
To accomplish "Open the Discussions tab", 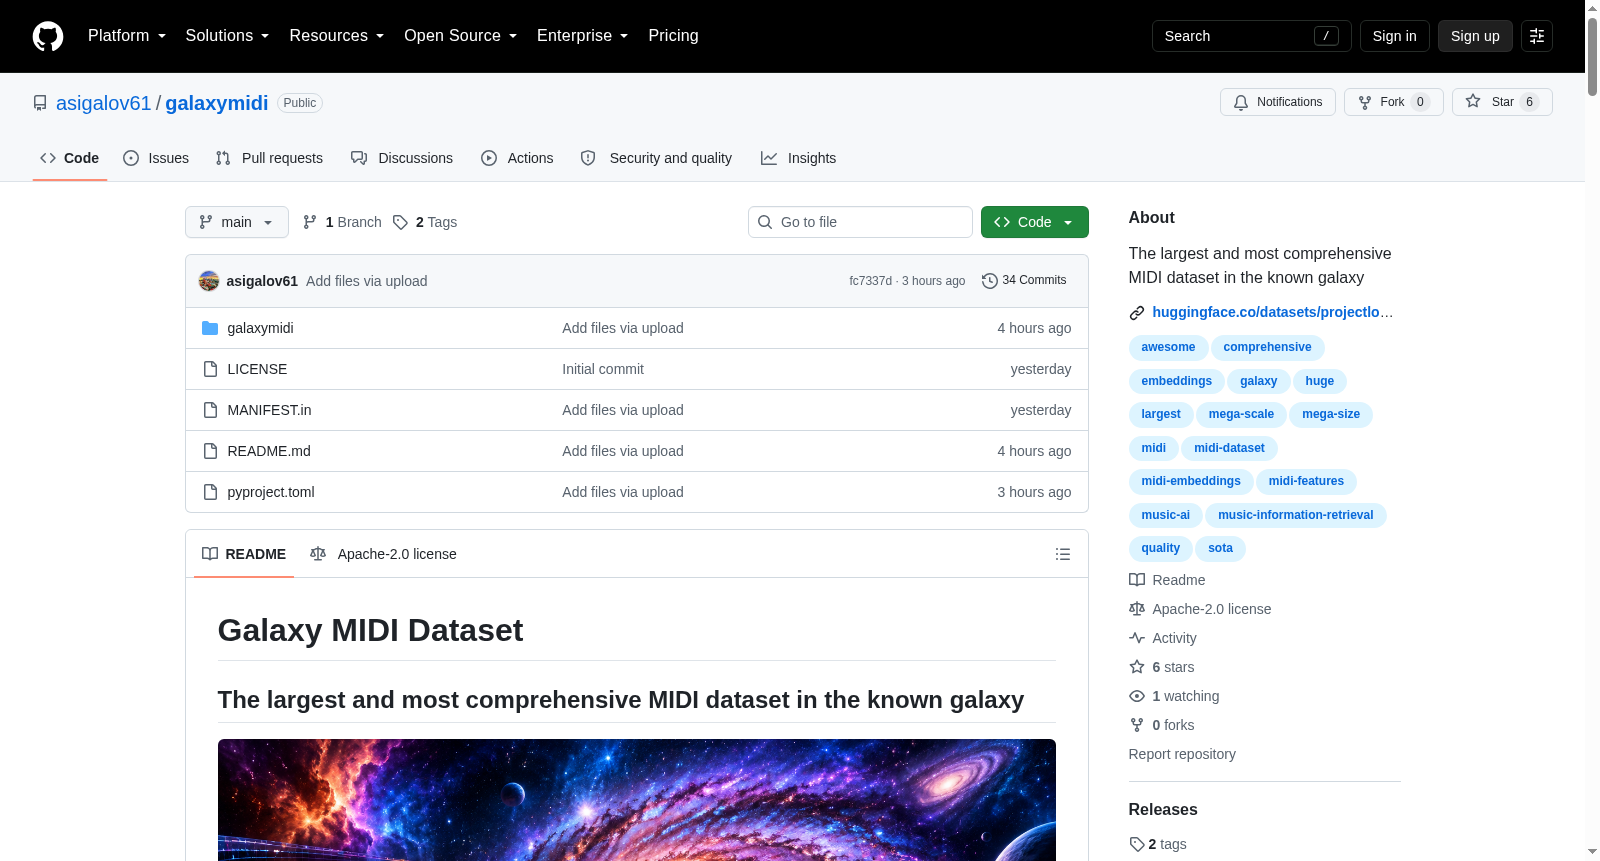I will coord(402,158).
